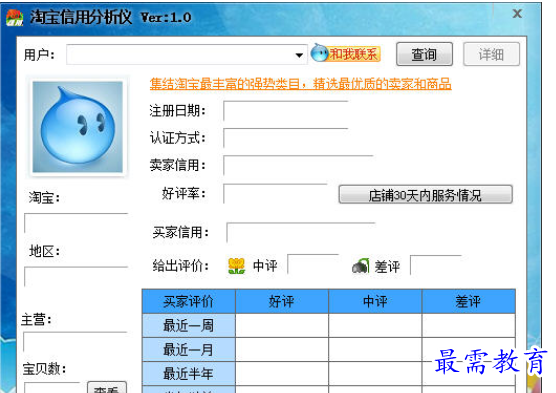The width and height of the screenshot is (556, 393).
Task: Click the 中评 count field under 给出评价
Action: pos(313,265)
